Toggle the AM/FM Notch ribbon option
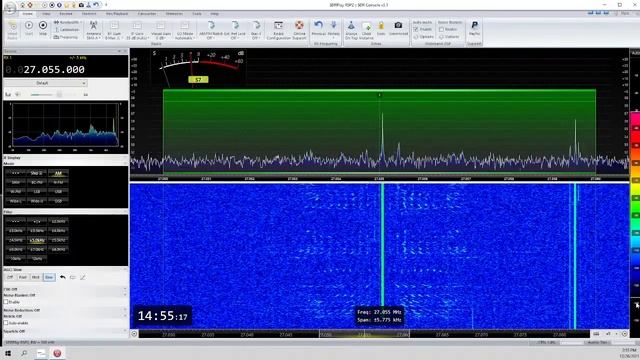The width and height of the screenshot is (640, 360). [x=211, y=30]
